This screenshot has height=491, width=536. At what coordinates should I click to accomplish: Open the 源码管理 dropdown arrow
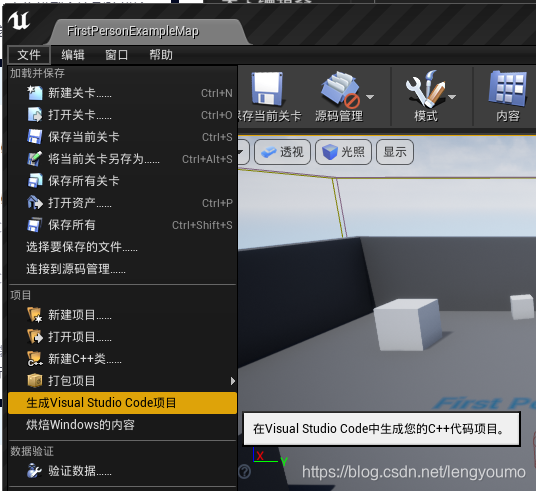[x=370, y=97]
